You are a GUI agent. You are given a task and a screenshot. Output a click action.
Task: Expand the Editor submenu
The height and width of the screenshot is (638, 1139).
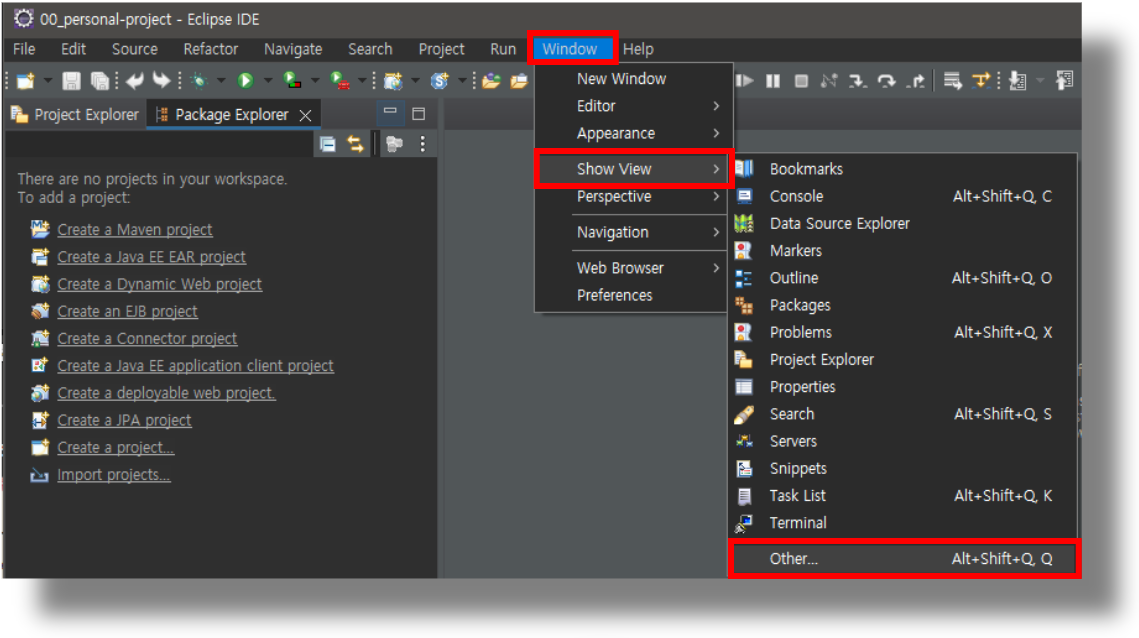click(x=632, y=106)
